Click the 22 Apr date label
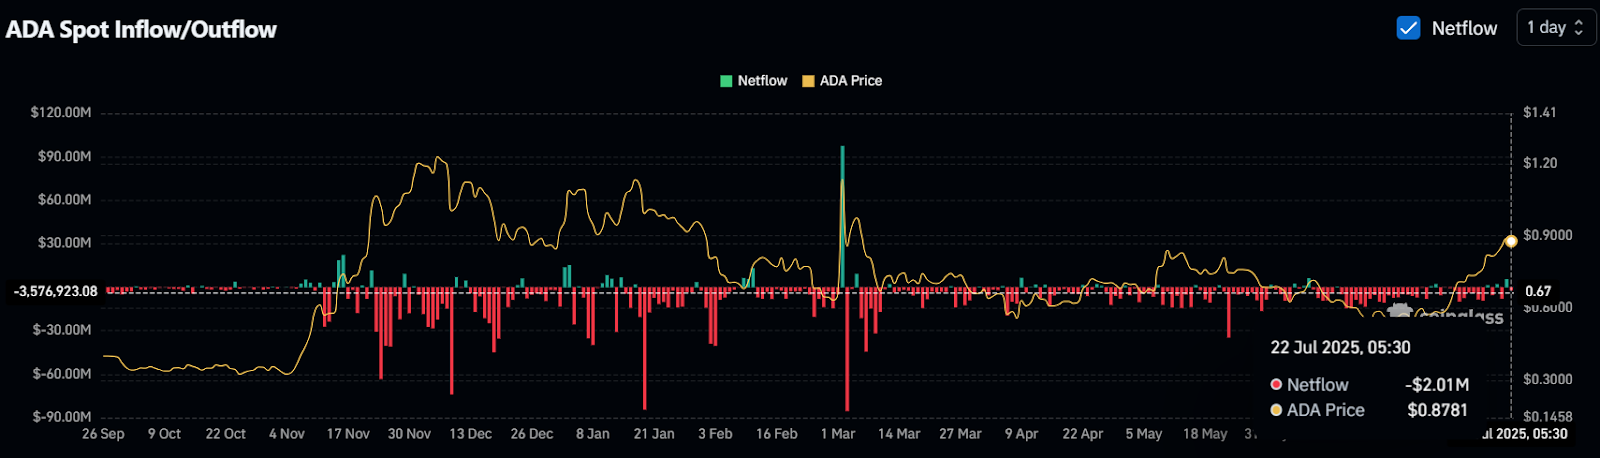The height and width of the screenshot is (458, 1600). 1083,434
